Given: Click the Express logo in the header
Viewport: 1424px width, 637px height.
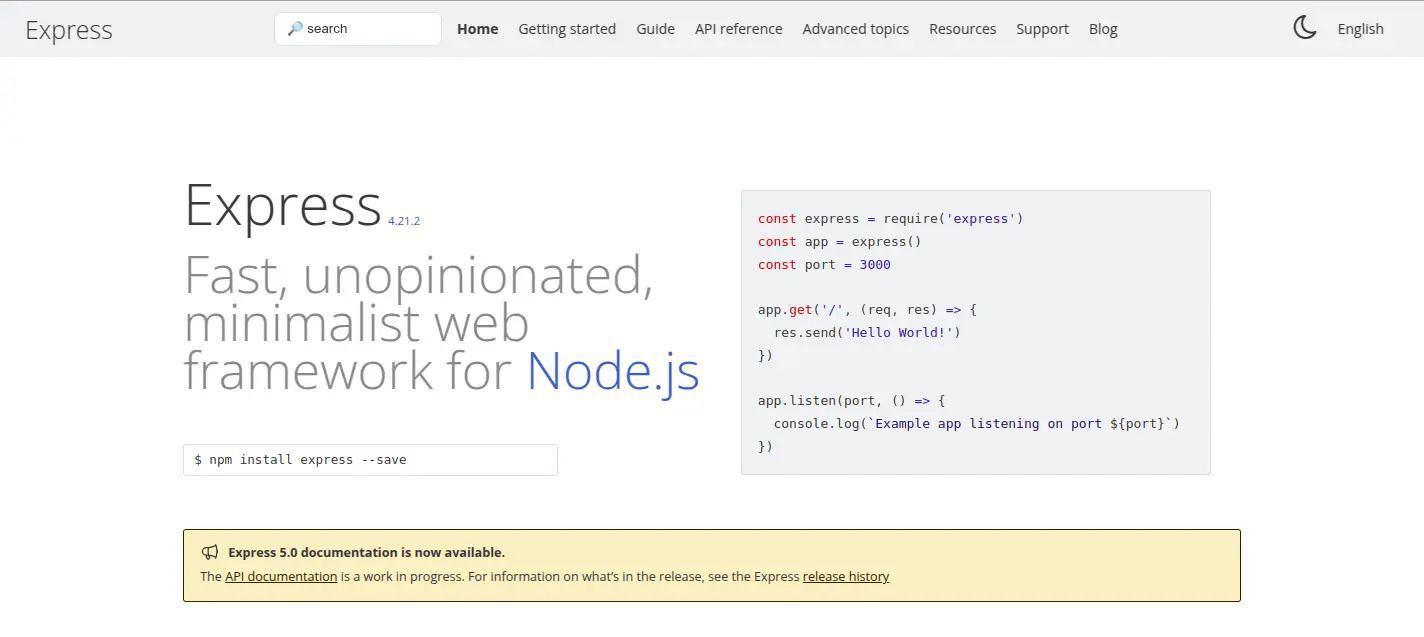Looking at the screenshot, I should [69, 30].
